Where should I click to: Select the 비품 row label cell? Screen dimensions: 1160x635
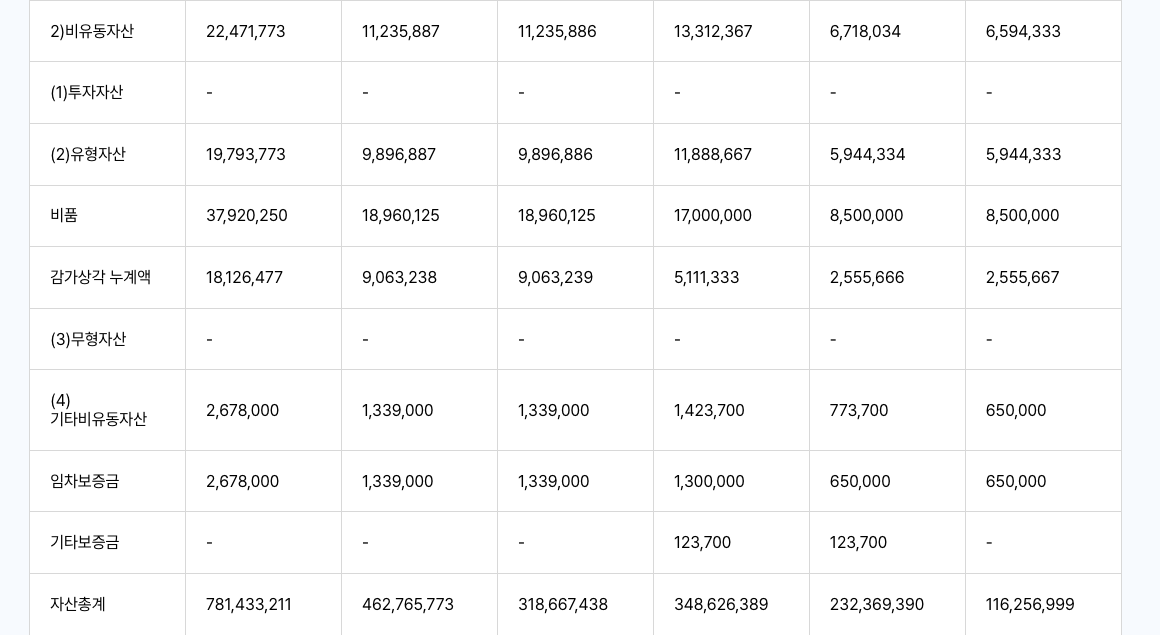coord(64,216)
